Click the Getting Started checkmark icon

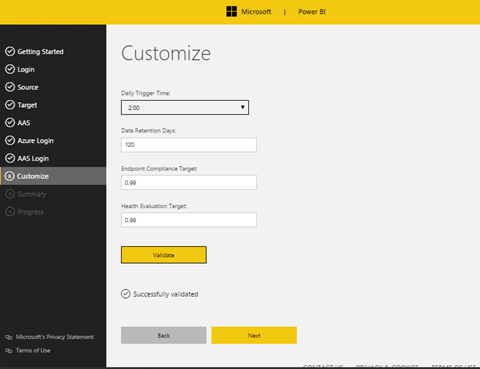point(10,51)
